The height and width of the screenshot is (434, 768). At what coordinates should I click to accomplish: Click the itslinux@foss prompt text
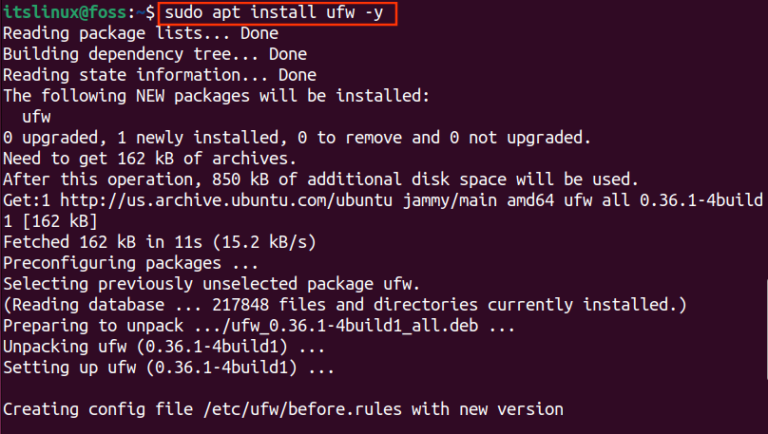click(64, 13)
